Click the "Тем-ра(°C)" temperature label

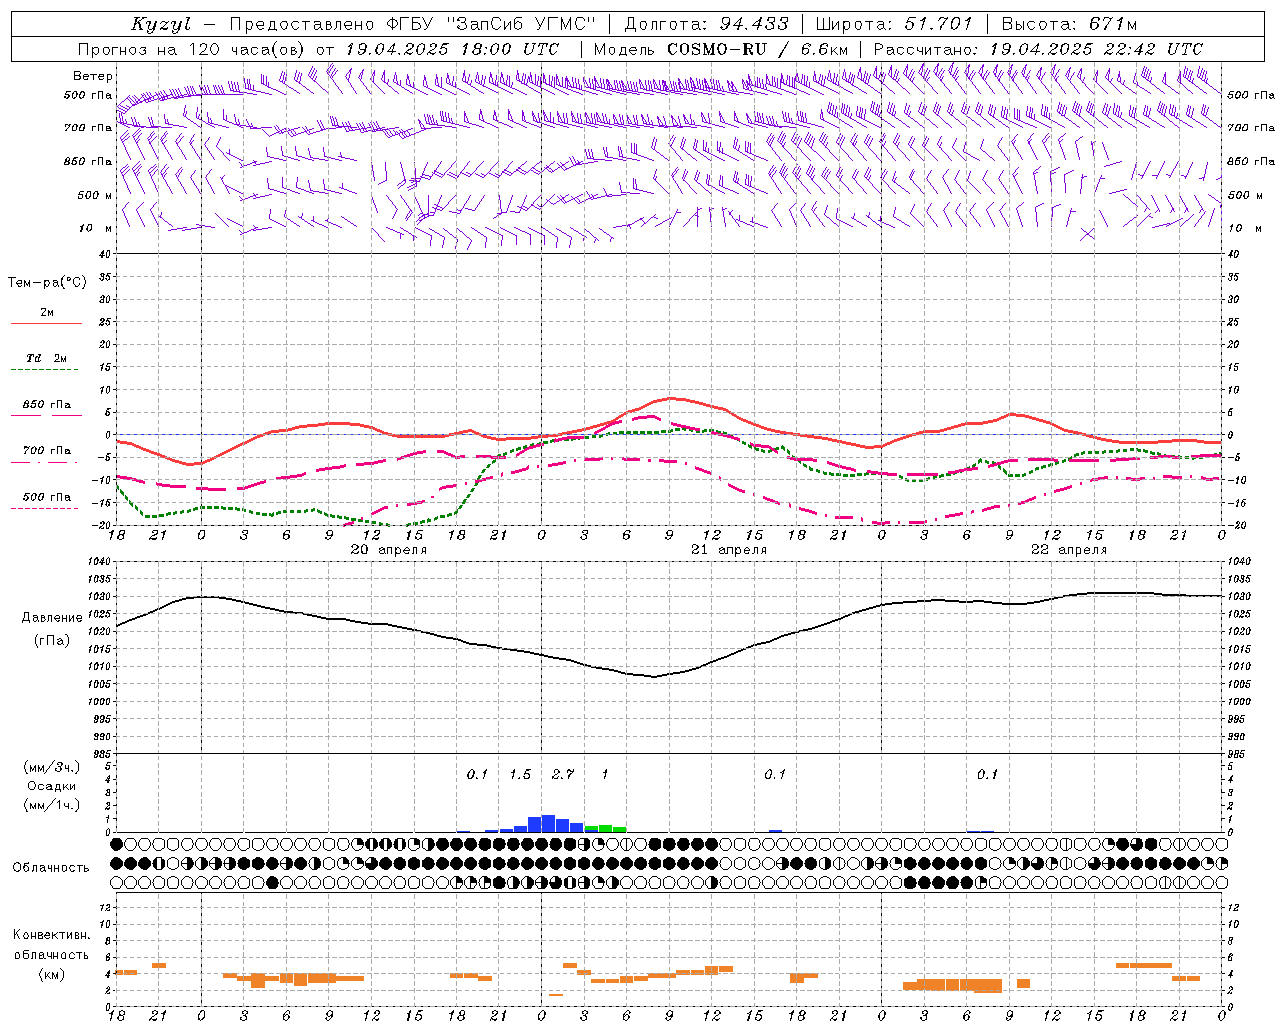pyautogui.click(x=47, y=283)
